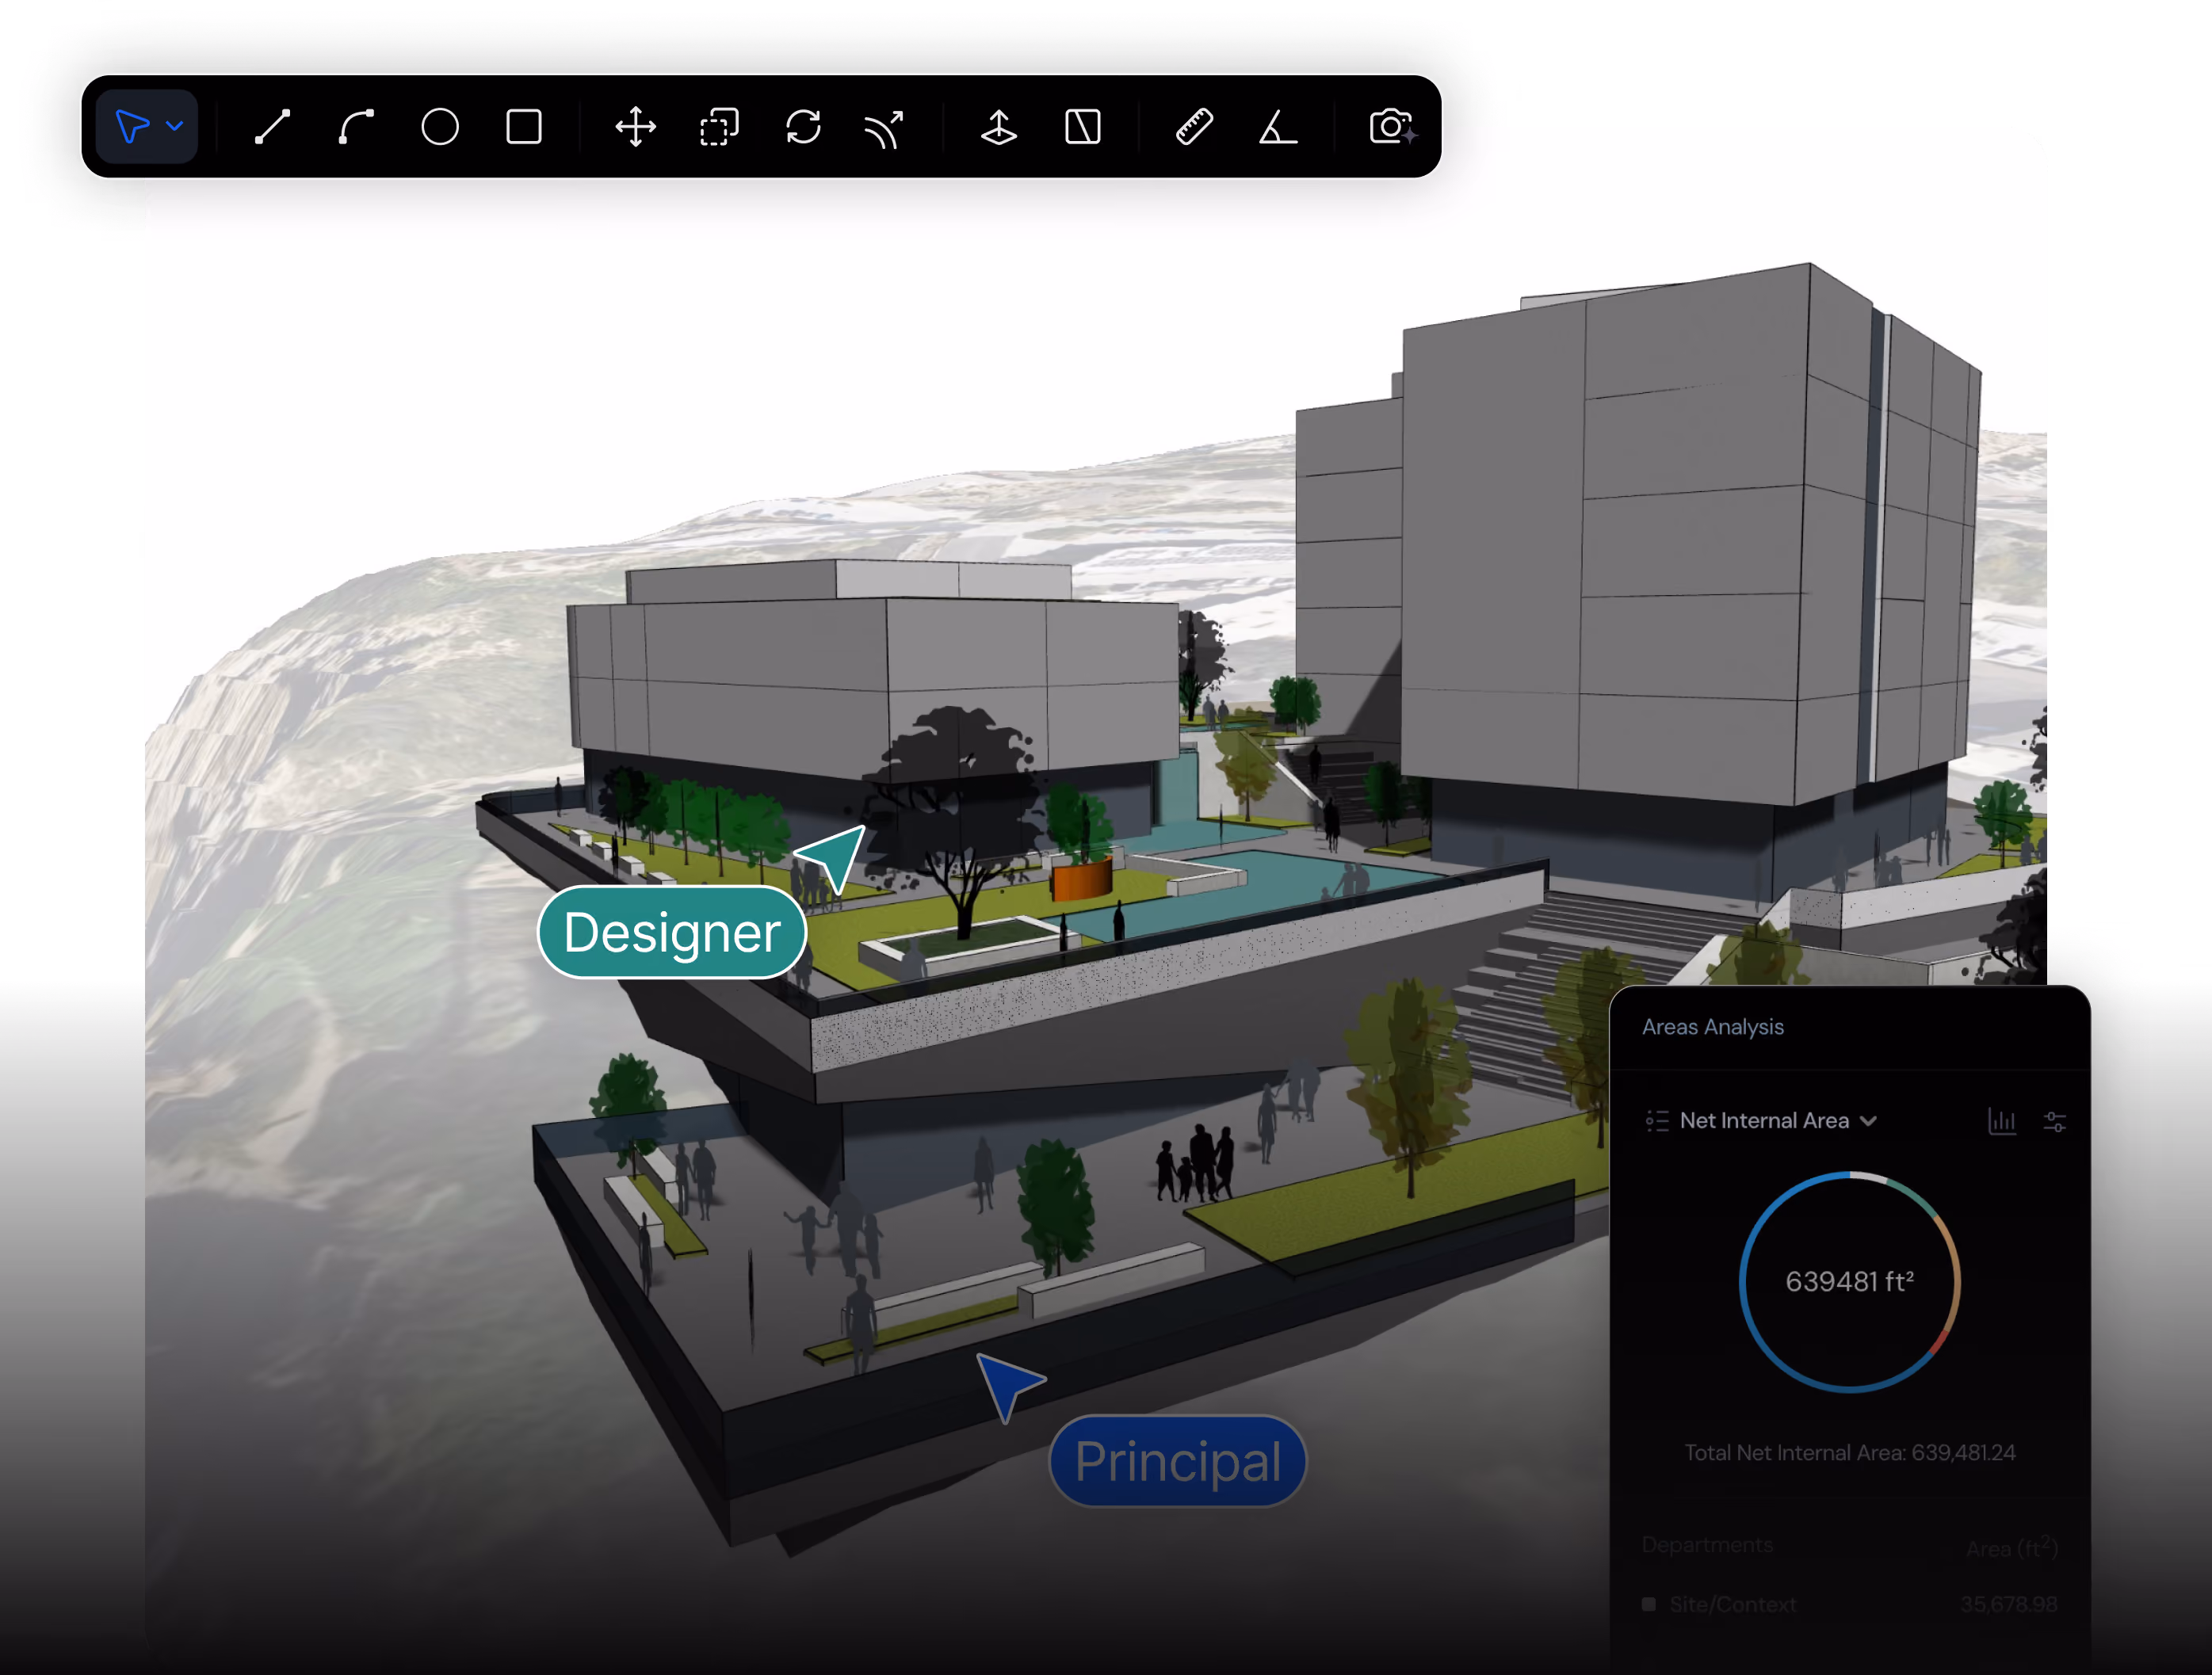Click the 35,678.98 area value
This screenshot has width=2212, height=1675.
point(2009,1604)
